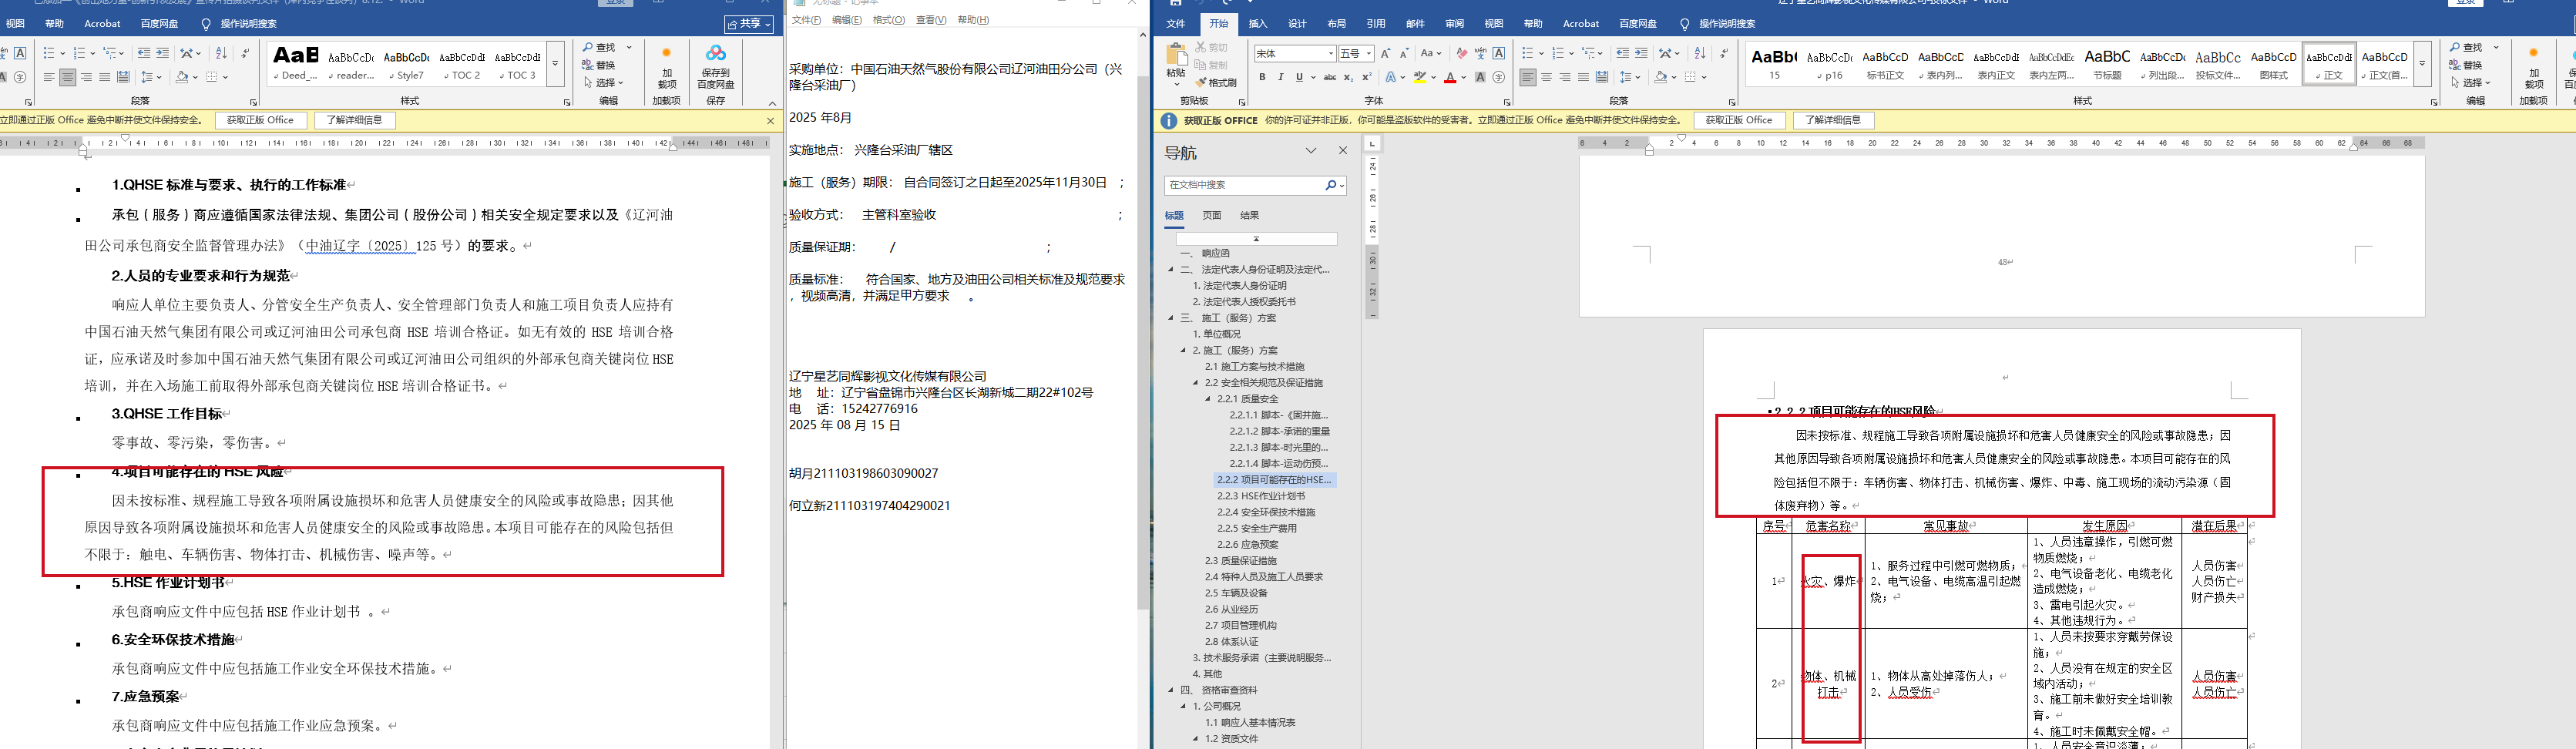Select '2.2.3 HSE作业计划书' in navigation tree
The height and width of the screenshot is (749, 2576).
[1260, 496]
